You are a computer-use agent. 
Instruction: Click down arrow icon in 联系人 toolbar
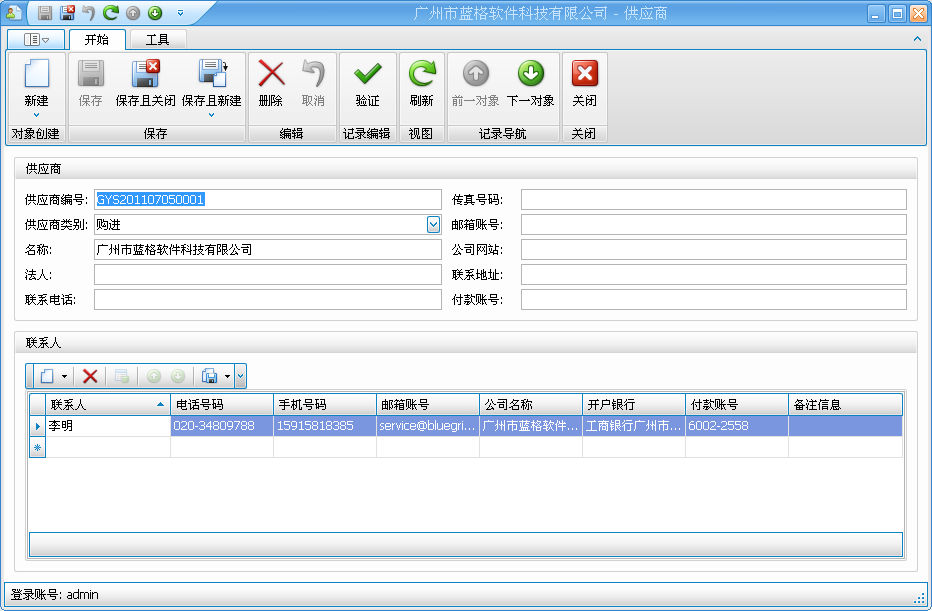tap(178, 376)
